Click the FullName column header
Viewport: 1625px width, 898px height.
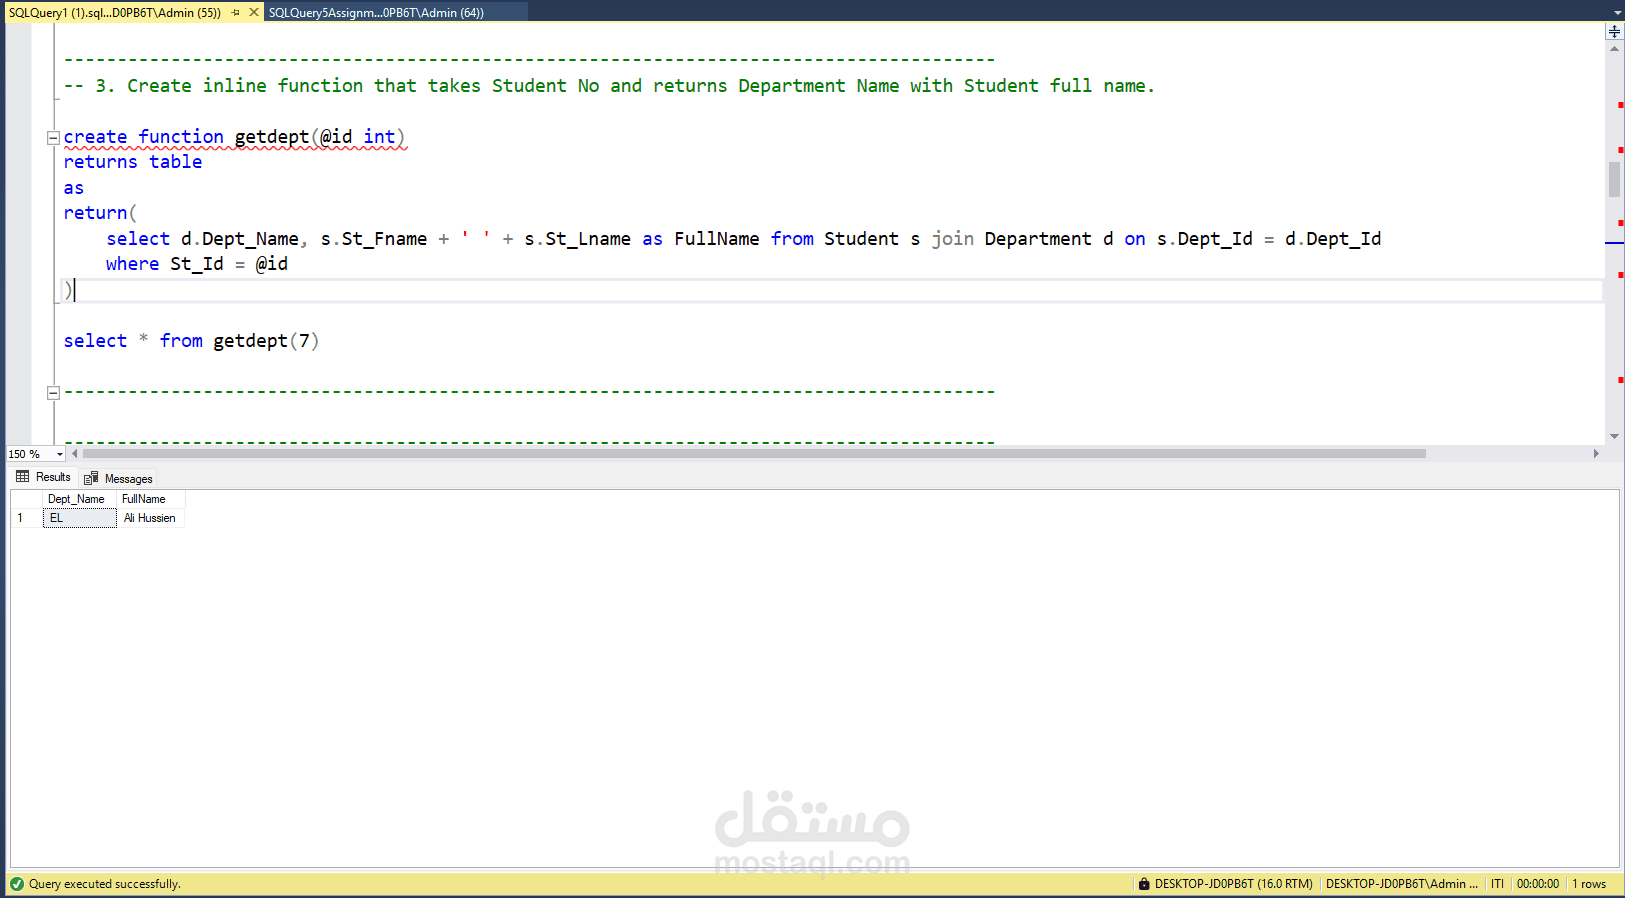point(151,499)
